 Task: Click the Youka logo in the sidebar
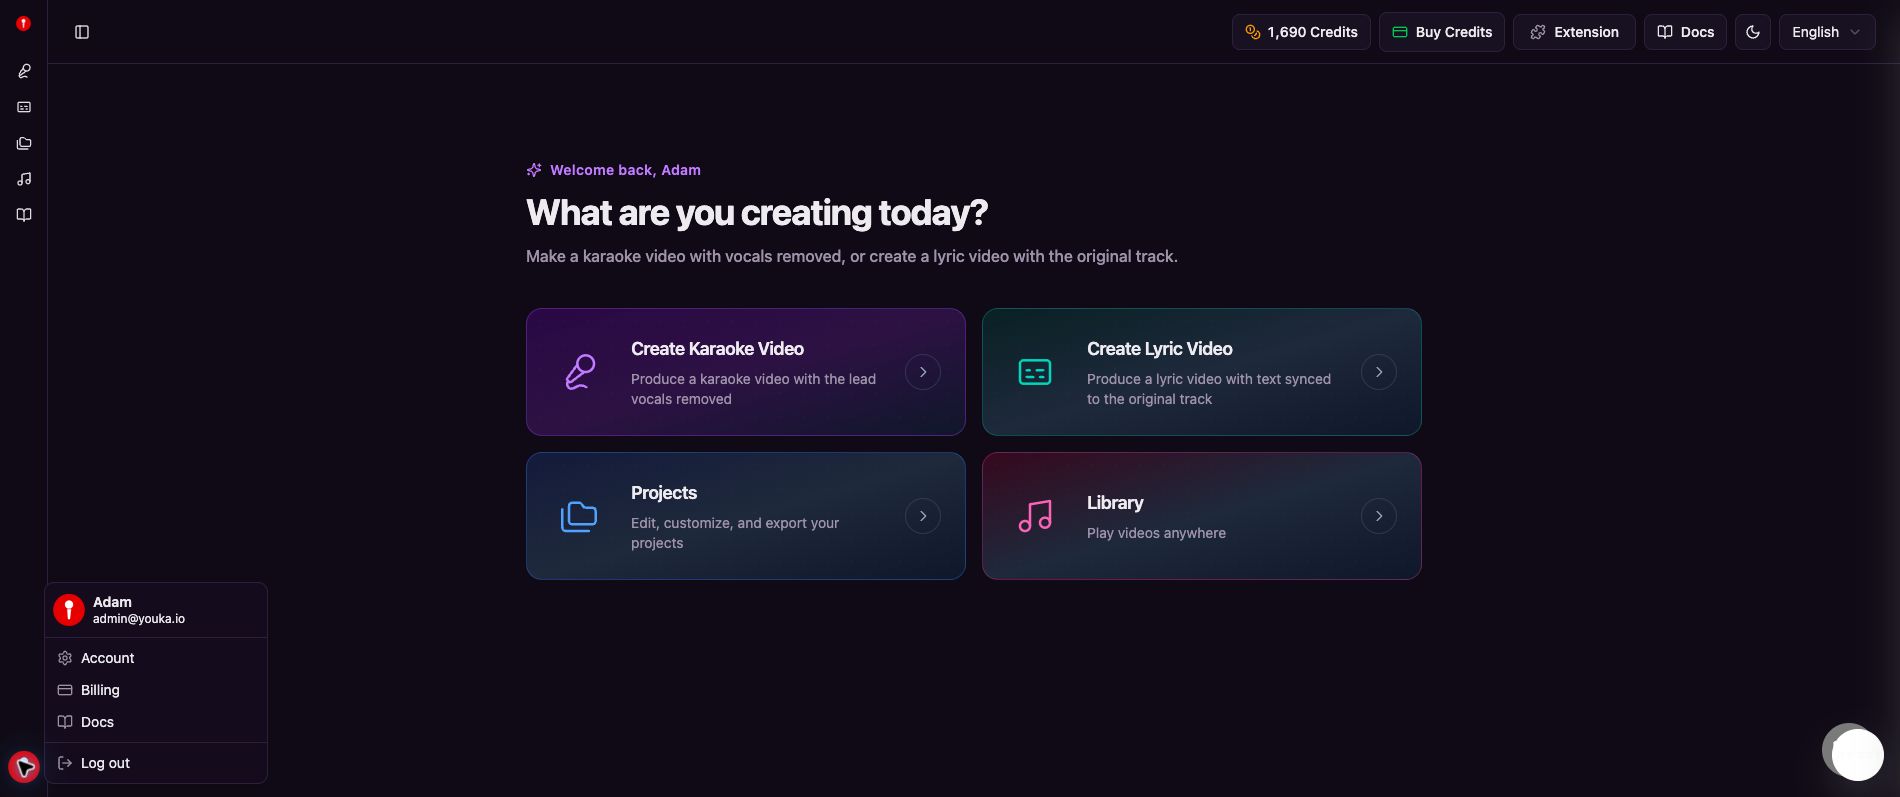24,23
